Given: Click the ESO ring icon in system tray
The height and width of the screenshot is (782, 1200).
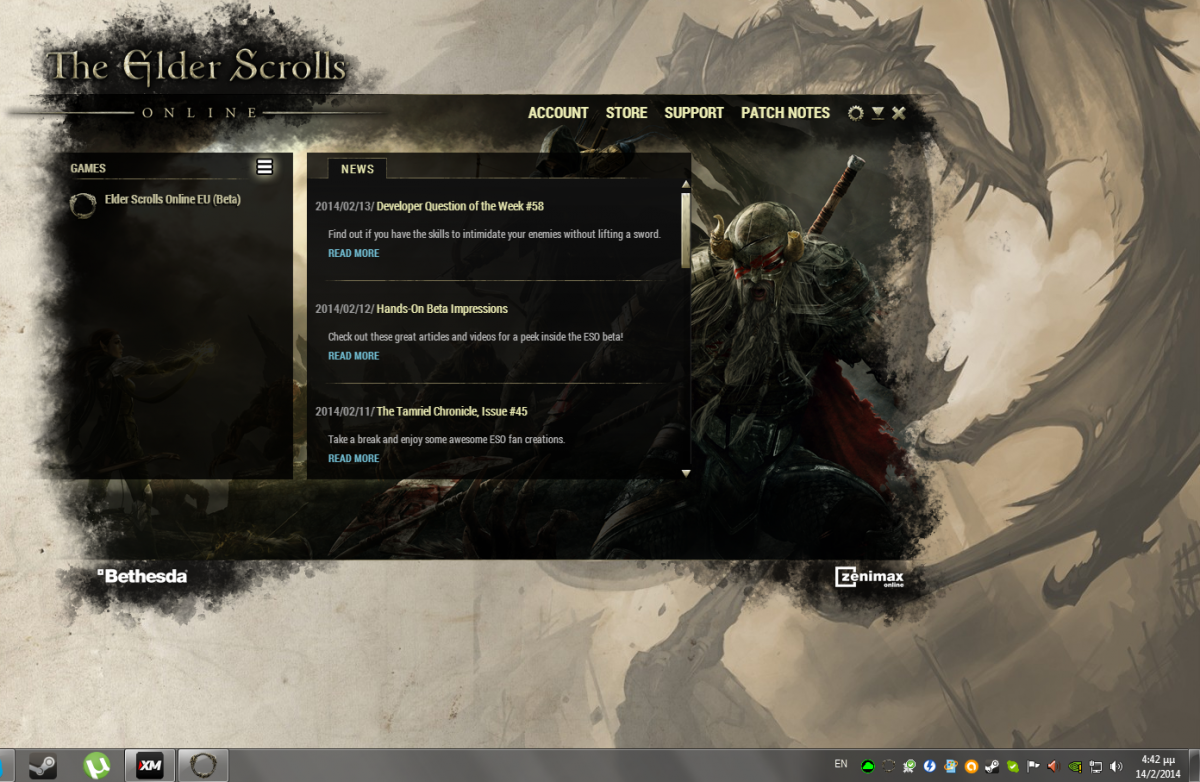Looking at the screenshot, I should point(888,767).
